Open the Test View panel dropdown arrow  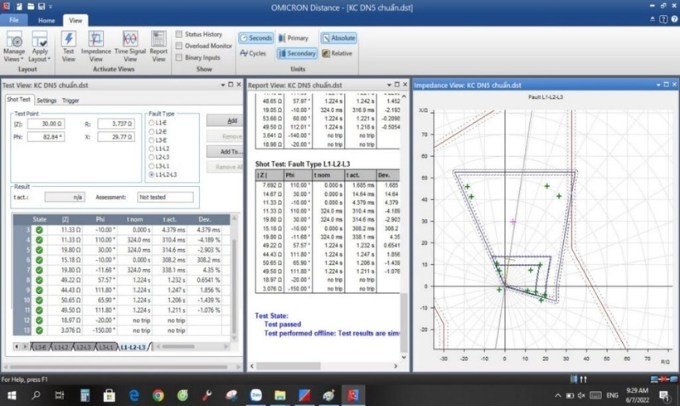[x=223, y=85]
